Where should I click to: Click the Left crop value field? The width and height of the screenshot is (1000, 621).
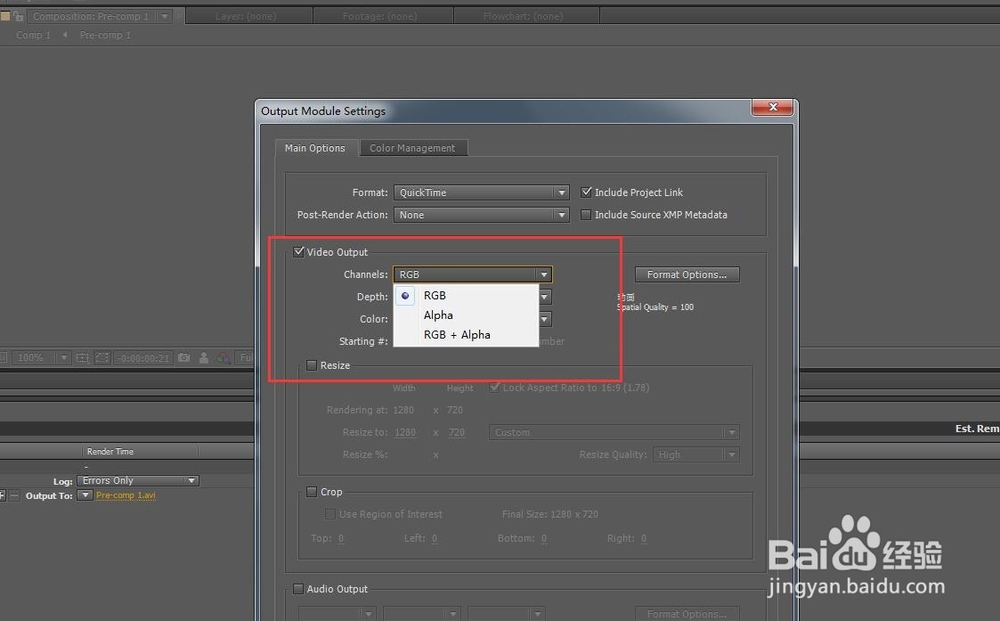pyautogui.click(x=434, y=539)
